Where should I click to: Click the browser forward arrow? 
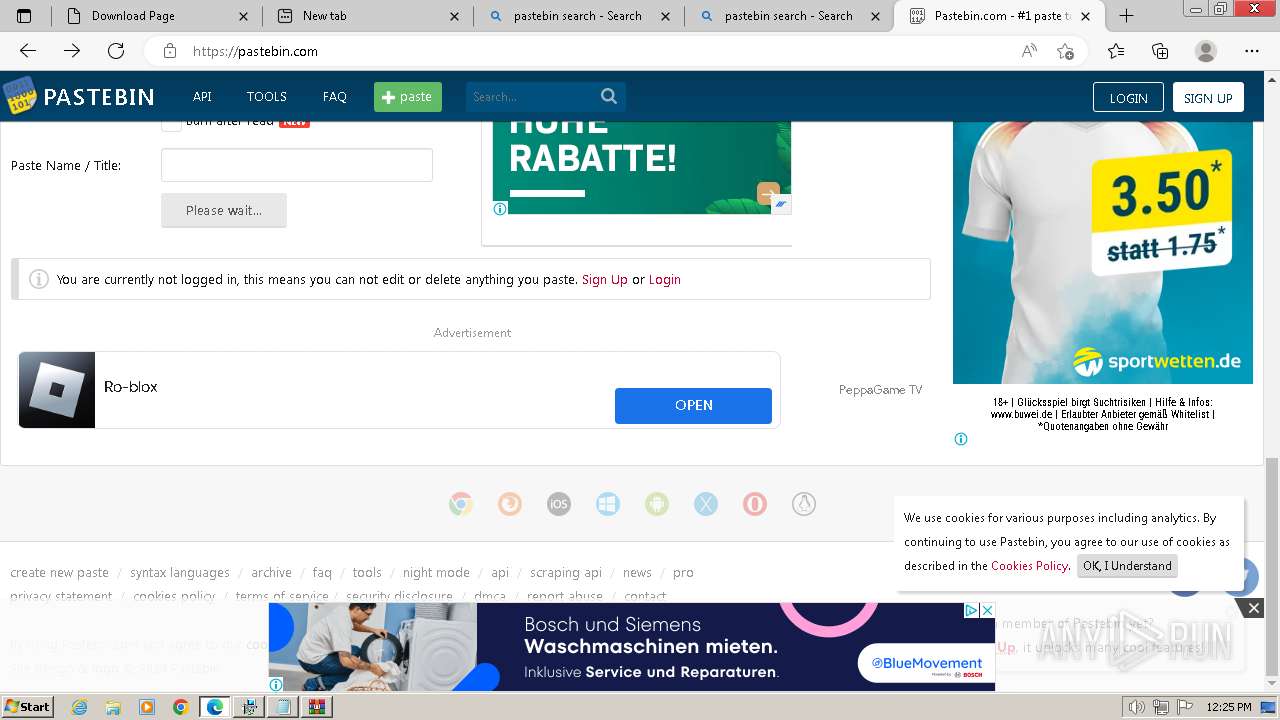72,51
